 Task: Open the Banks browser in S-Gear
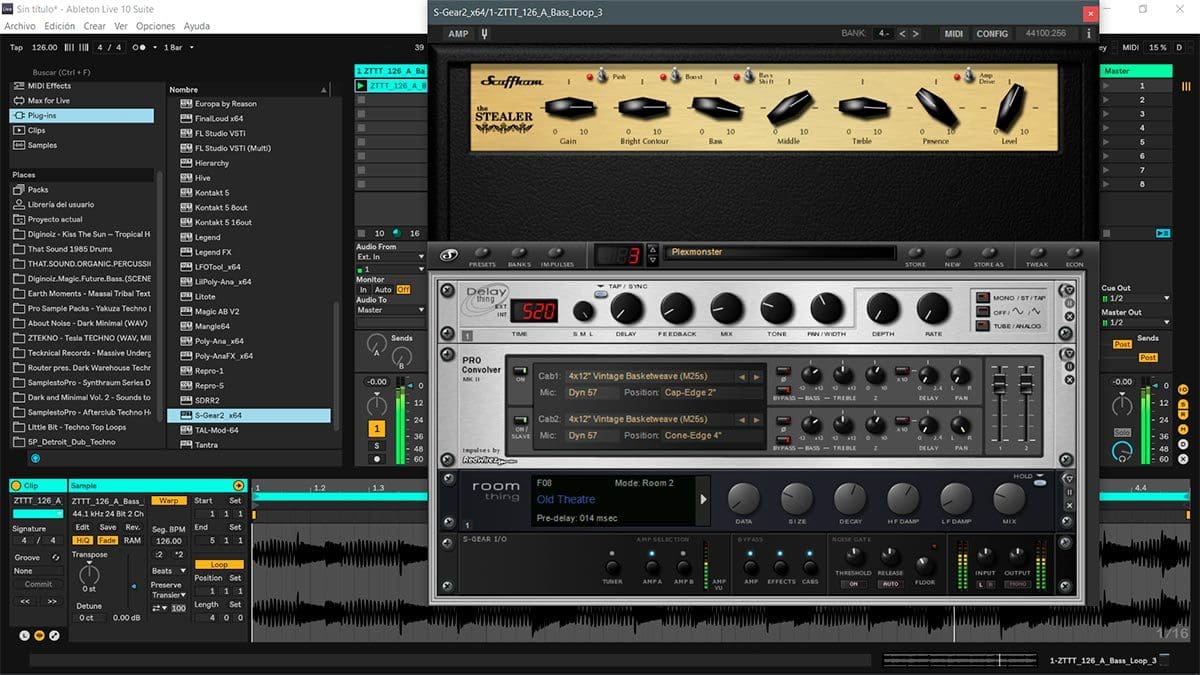pyautogui.click(x=519, y=253)
